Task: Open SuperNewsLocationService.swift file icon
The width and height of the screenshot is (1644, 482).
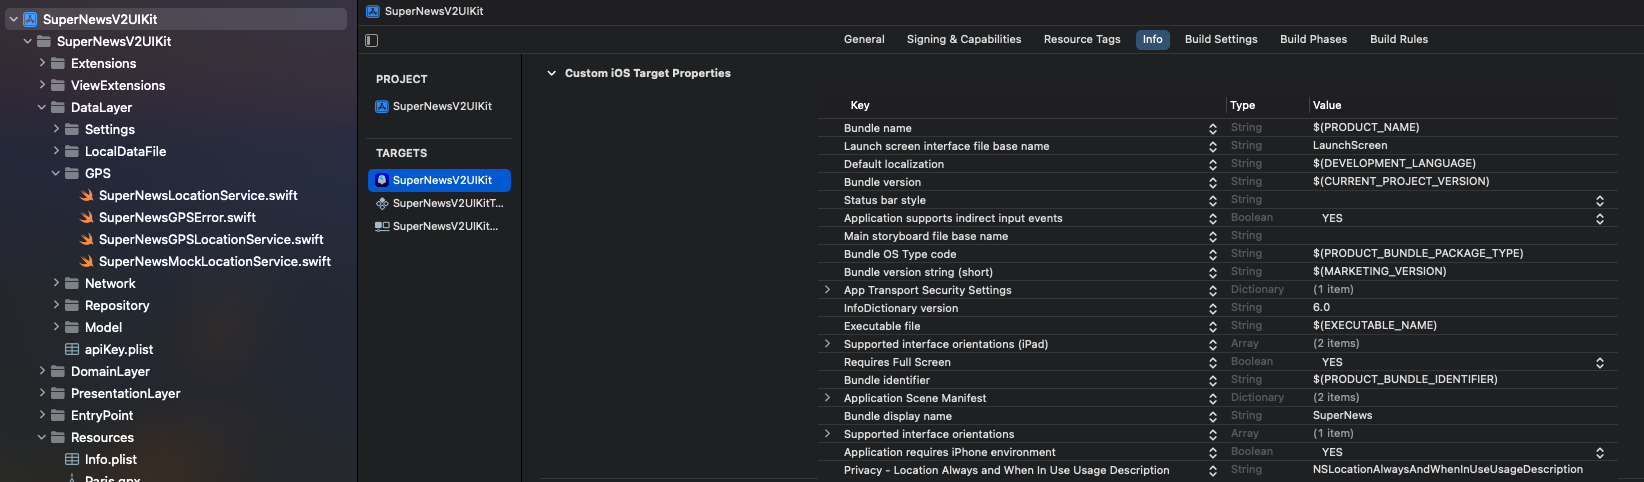Action: coord(87,195)
